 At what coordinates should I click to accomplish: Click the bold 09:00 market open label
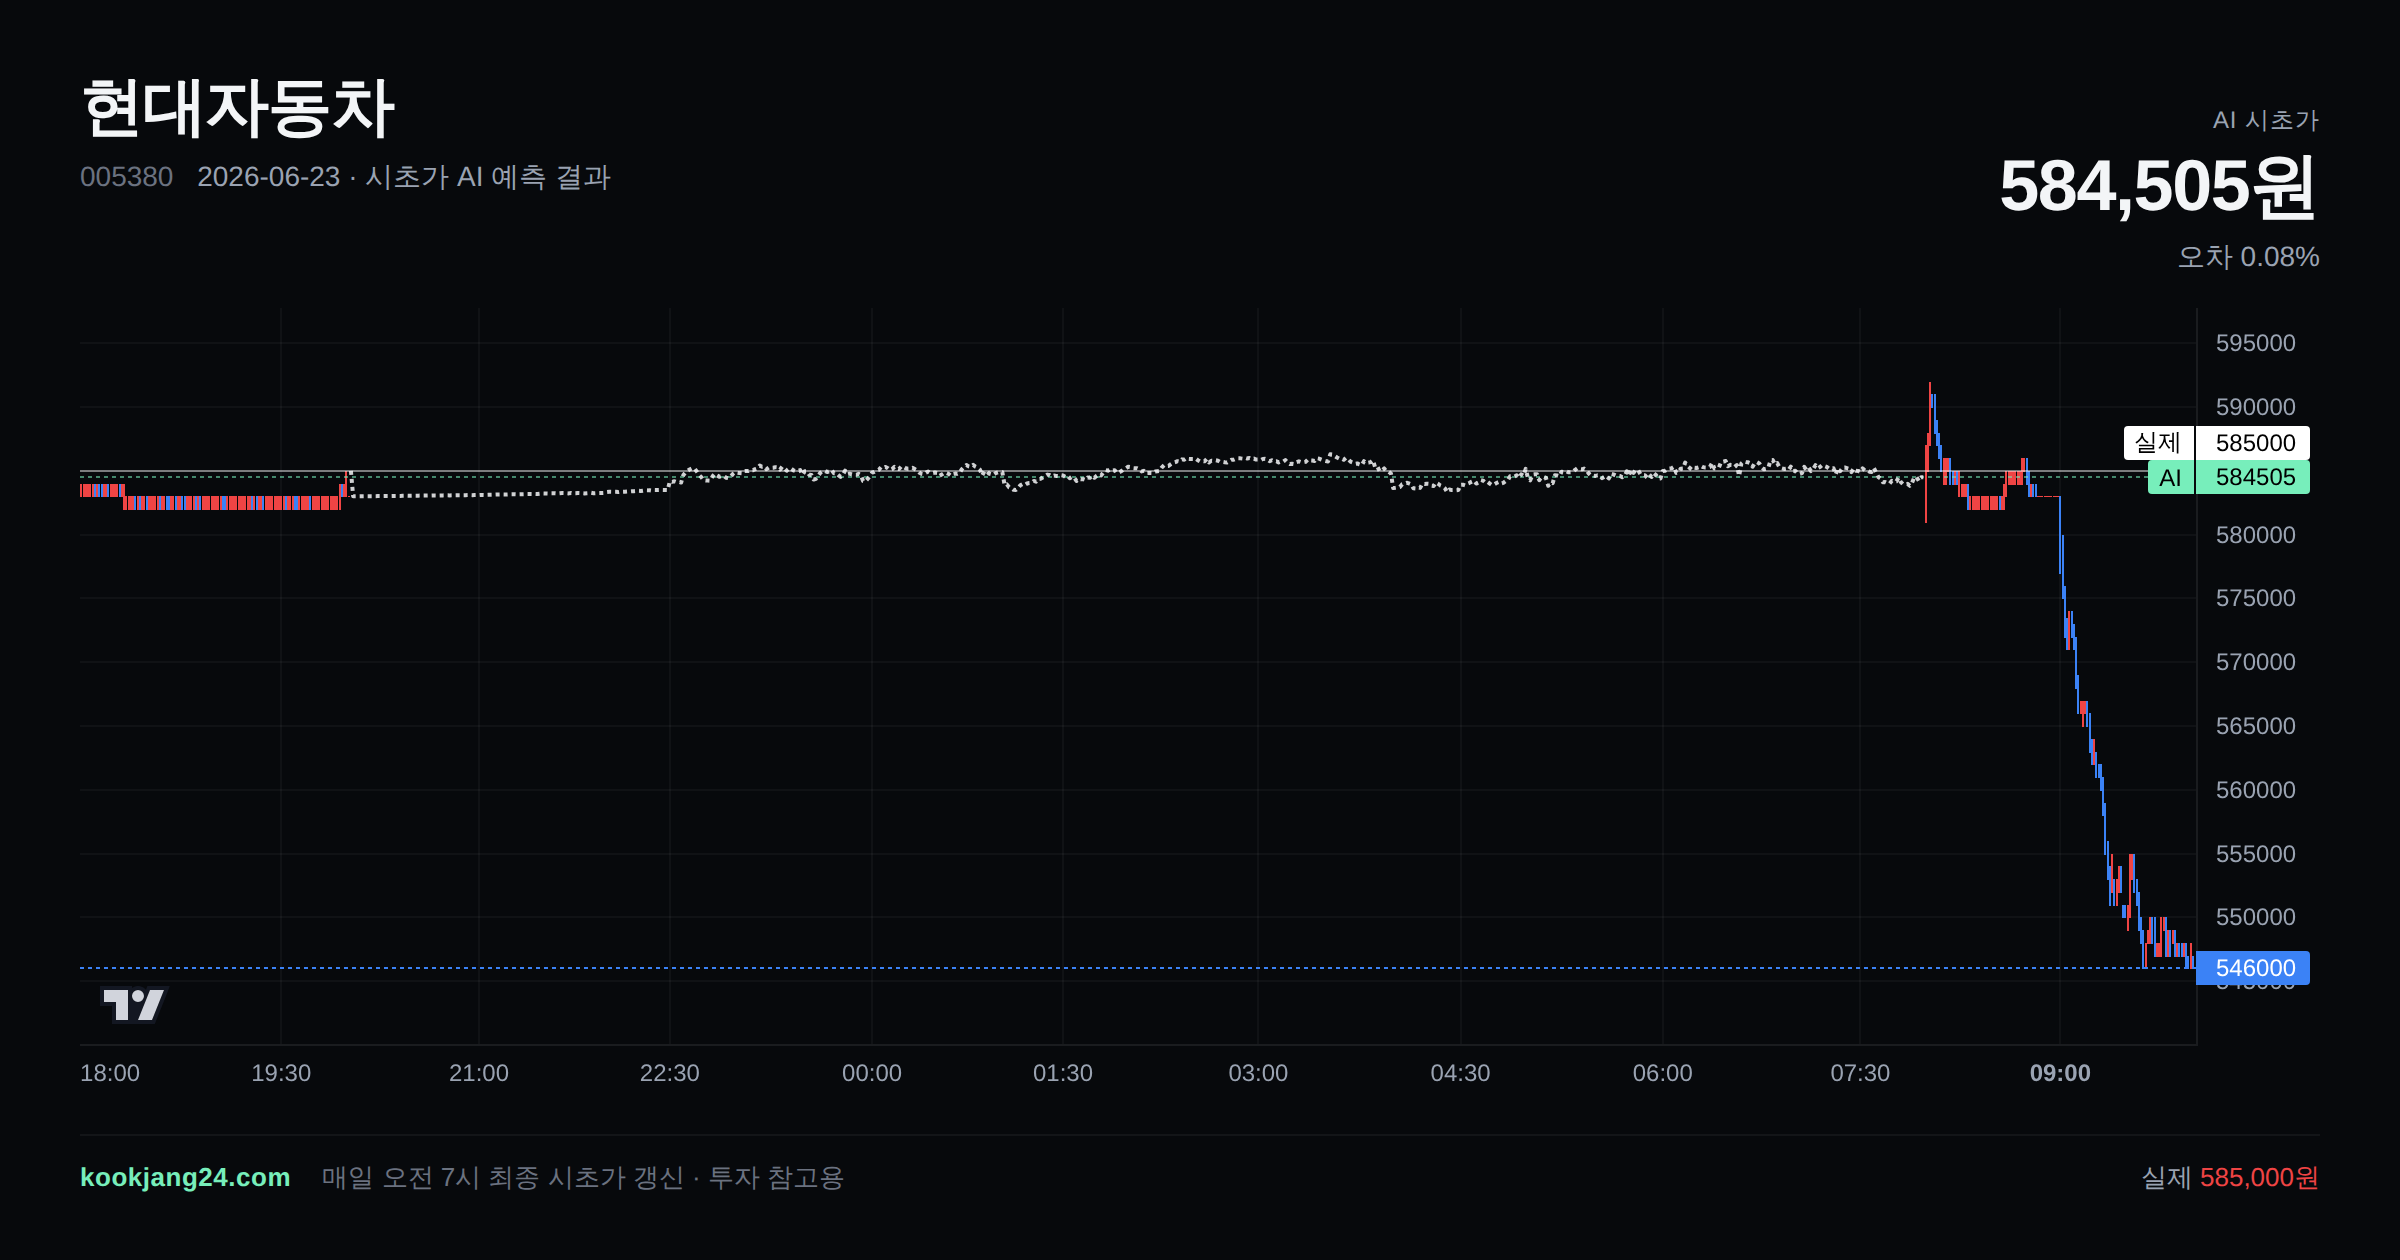[x=2060, y=1073]
